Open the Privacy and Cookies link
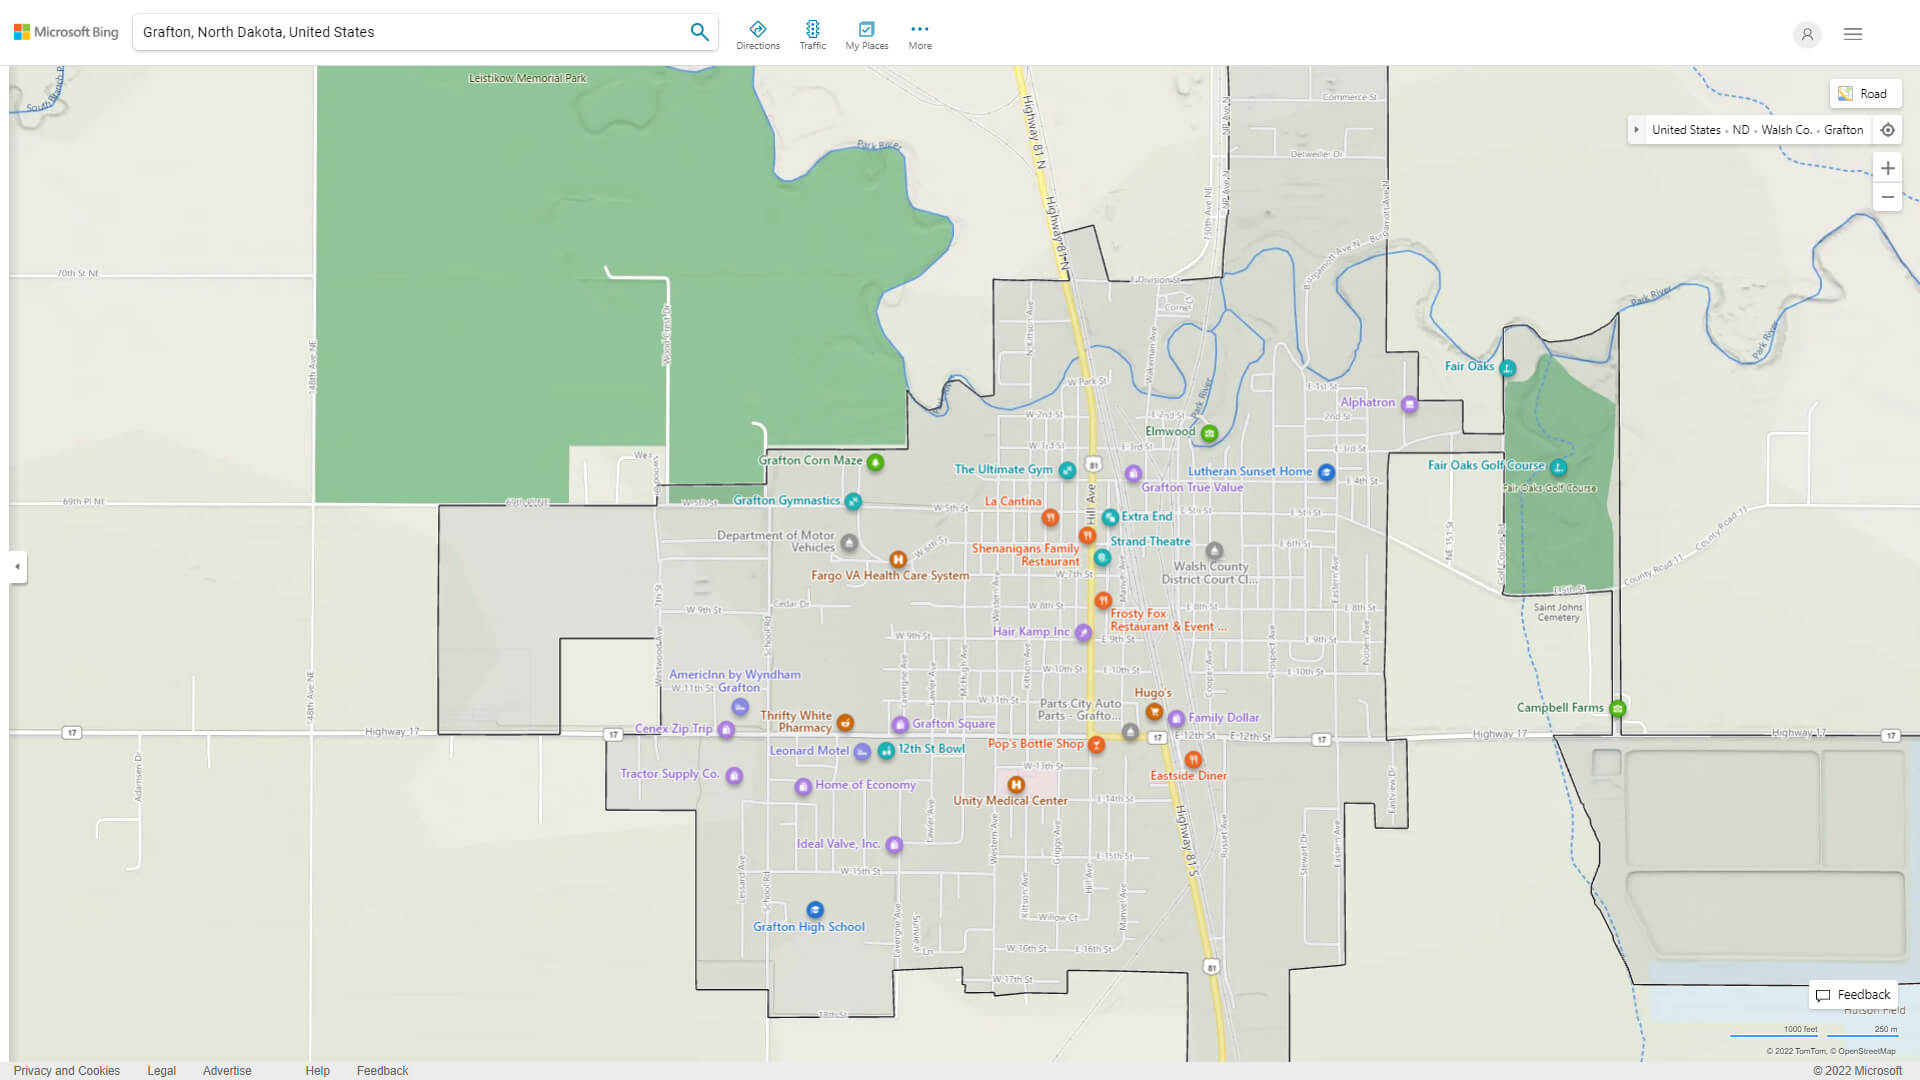The width and height of the screenshot is (1920, 1080). point(66,1070)
